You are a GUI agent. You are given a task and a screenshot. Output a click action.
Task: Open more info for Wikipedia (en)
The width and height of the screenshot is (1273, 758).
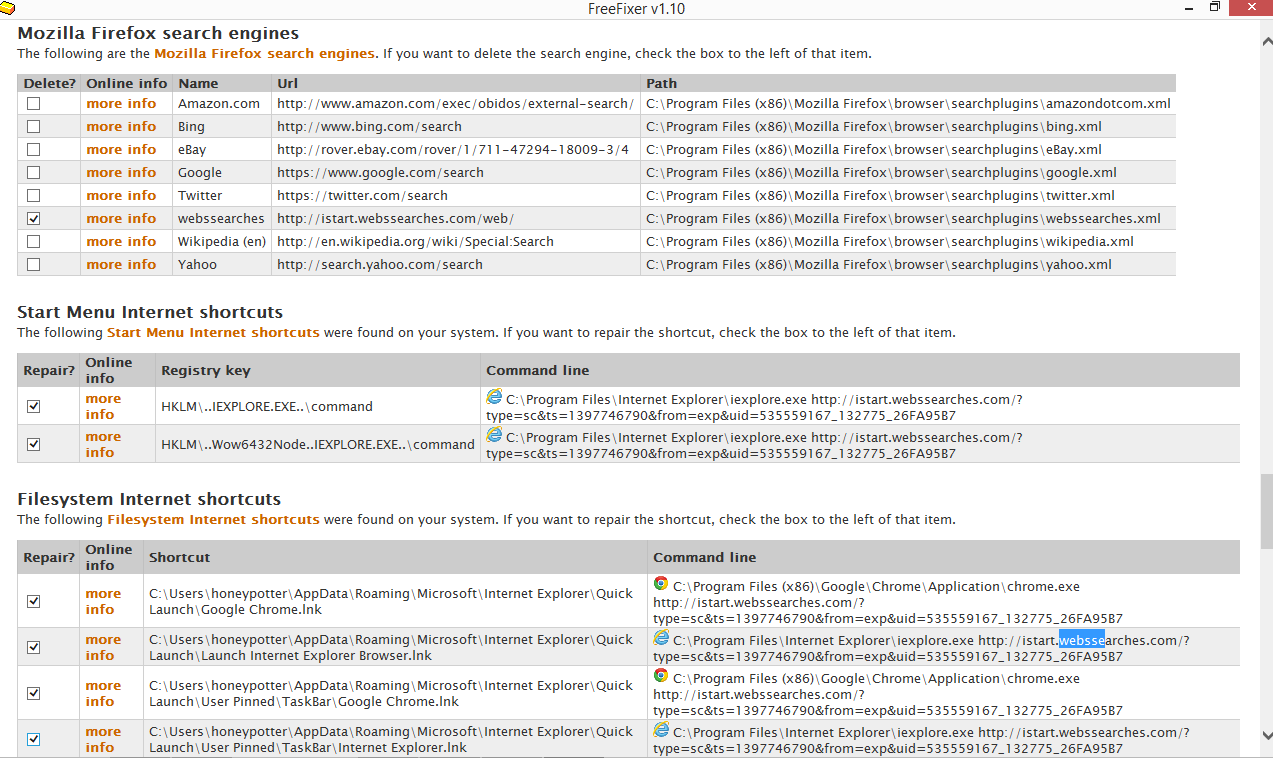pyautogui.click(x=121, y=242)
